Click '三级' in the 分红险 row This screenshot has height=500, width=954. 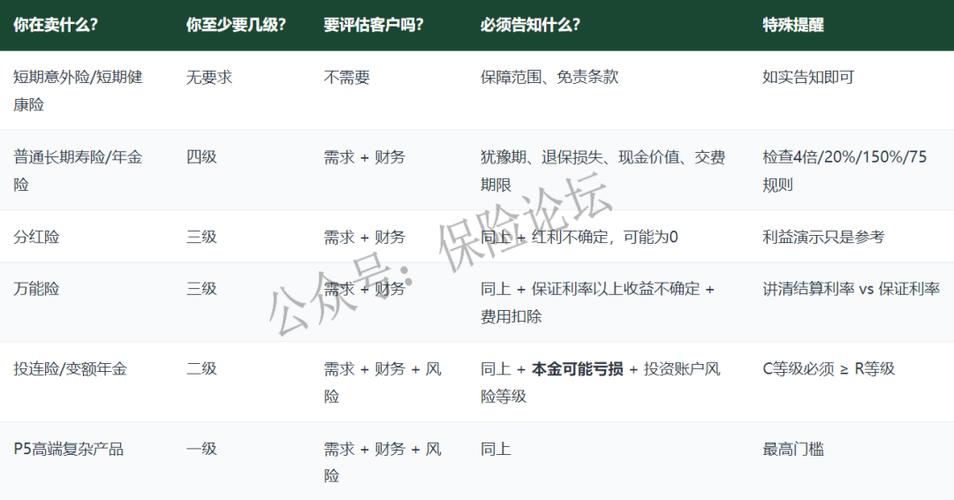(201, 237)
